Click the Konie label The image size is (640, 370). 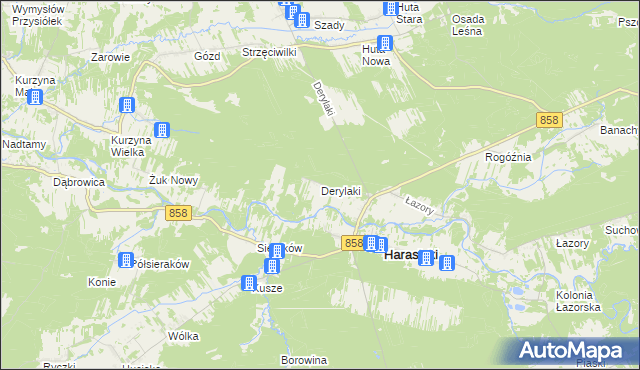point(102,282)
